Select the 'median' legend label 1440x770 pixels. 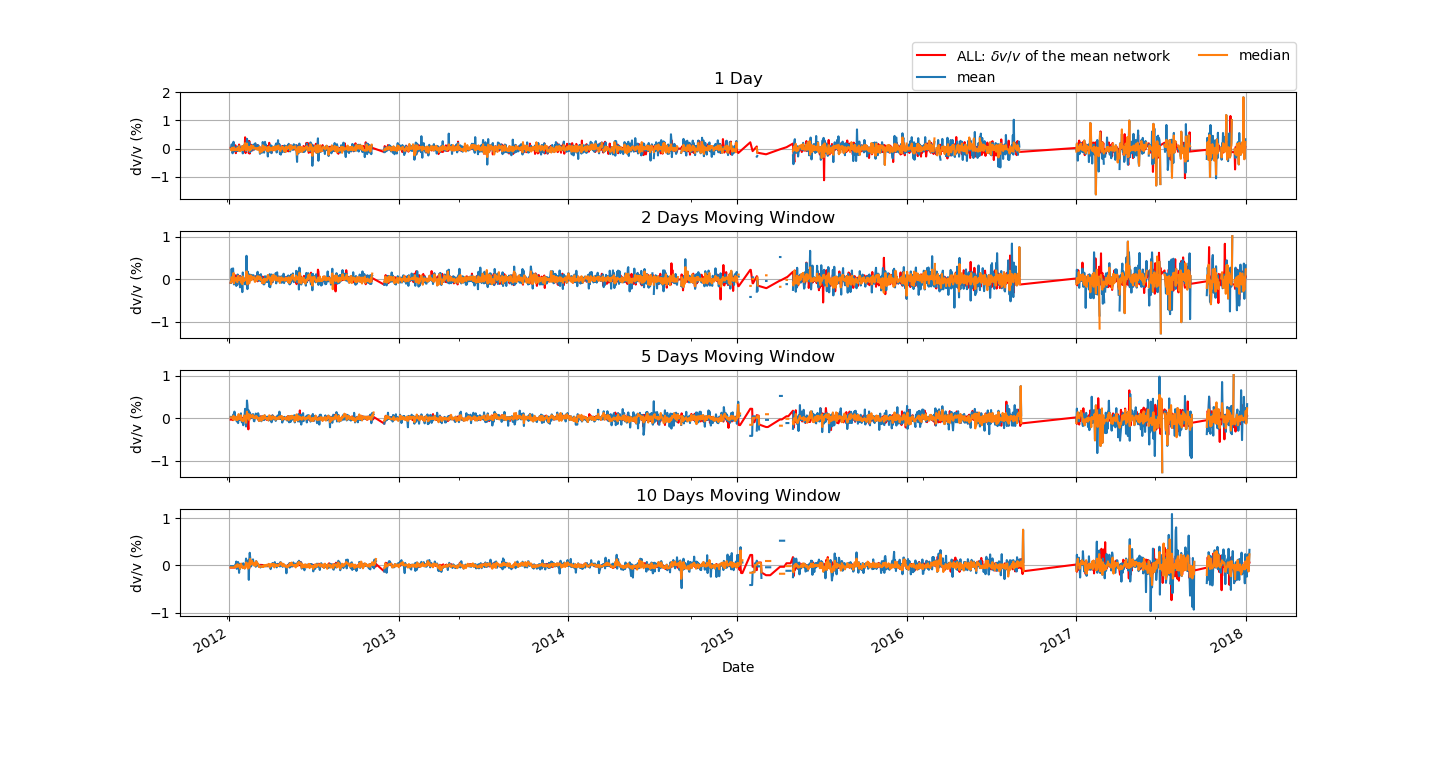[x=1264, y=56]
